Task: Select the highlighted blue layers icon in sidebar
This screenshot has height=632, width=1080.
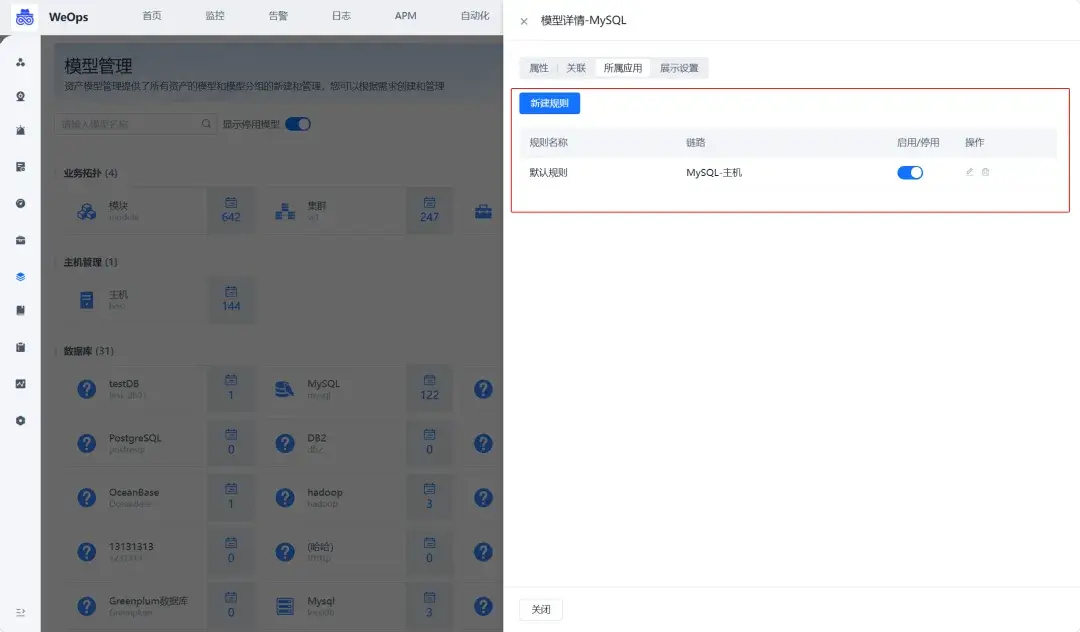Action: pos(20,276)
